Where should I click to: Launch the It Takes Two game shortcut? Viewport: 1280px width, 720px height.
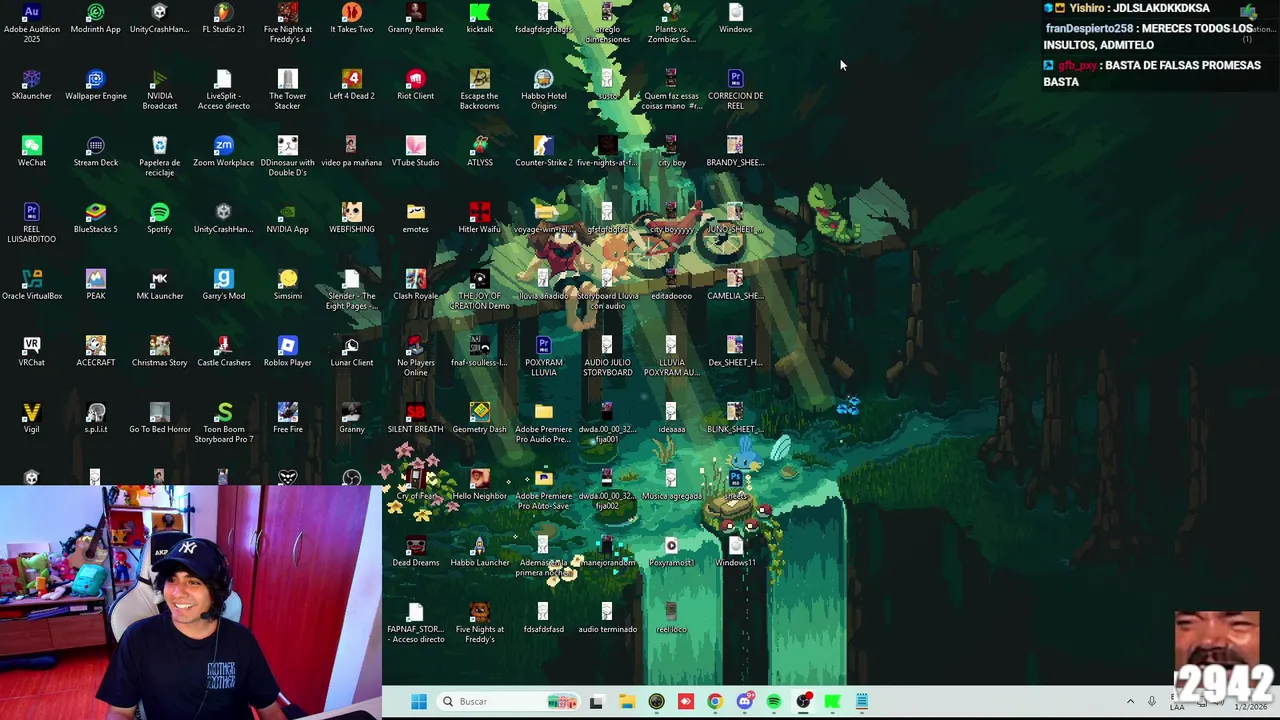tap(351, 18)
